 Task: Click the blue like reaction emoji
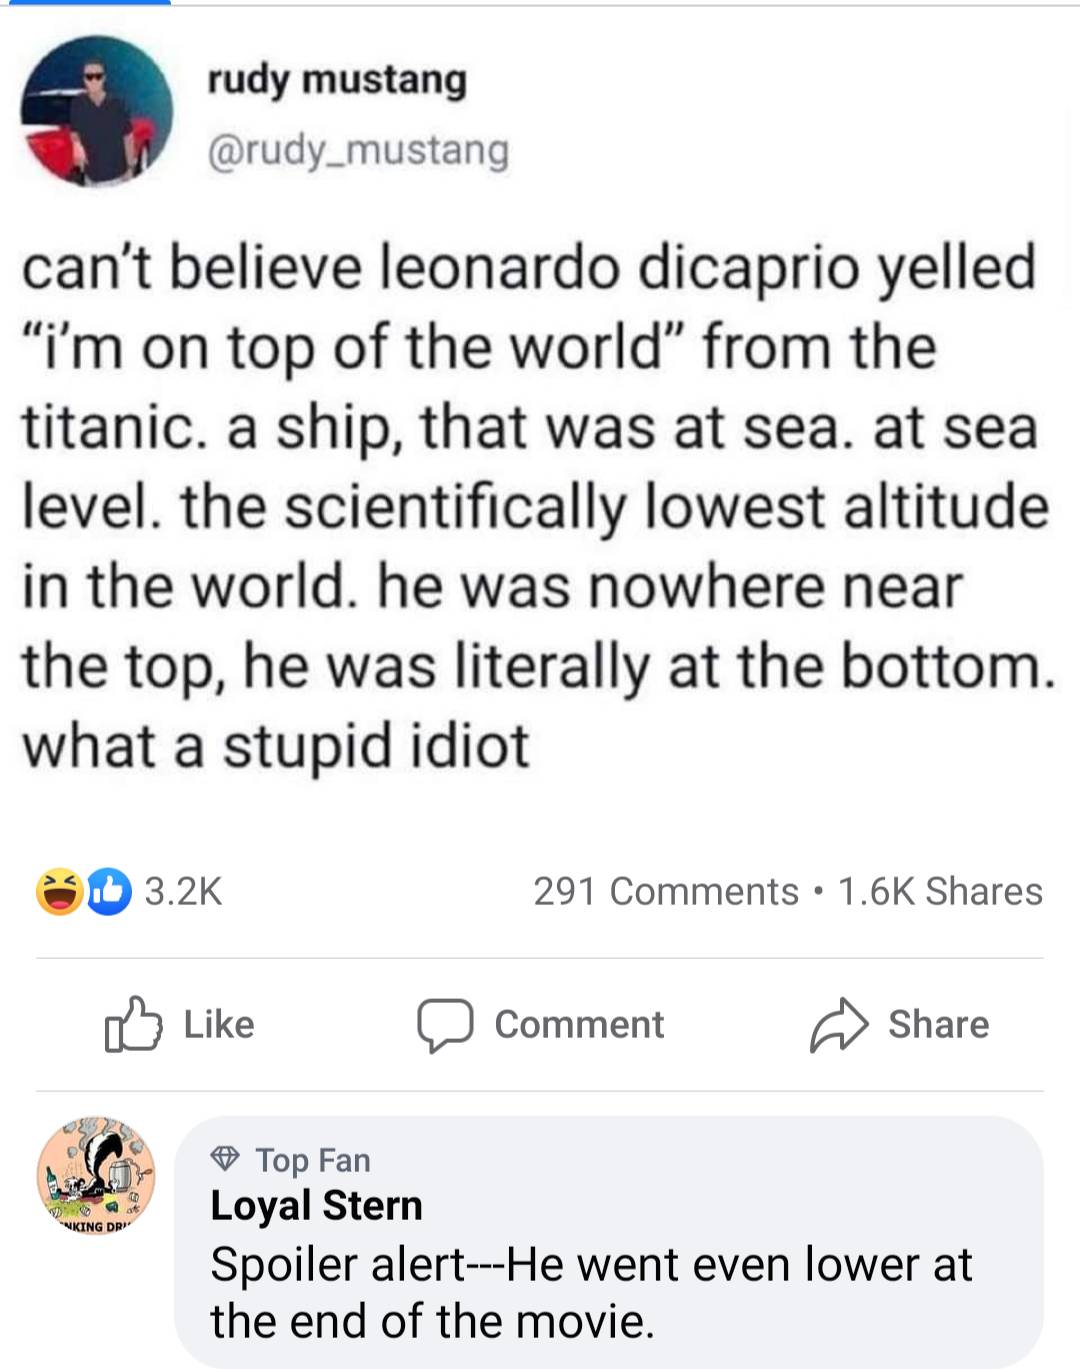(109, 891)
